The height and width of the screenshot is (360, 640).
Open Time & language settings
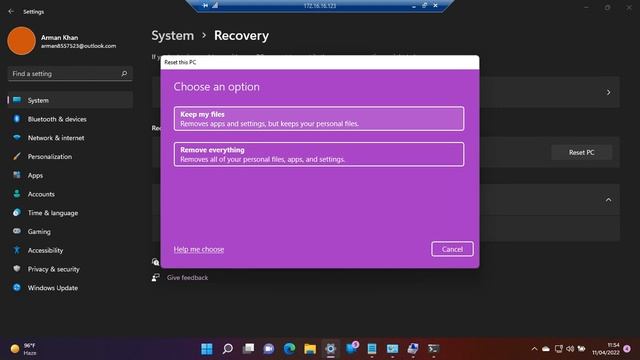point(70,213)
